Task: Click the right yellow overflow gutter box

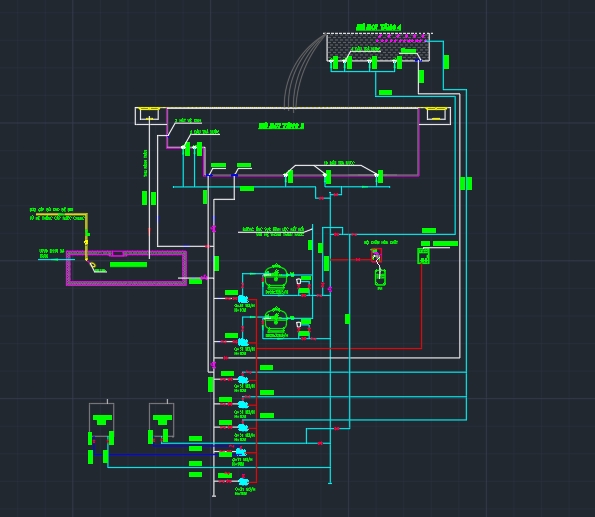Action: pyautogui.click(x=436, y=114)
